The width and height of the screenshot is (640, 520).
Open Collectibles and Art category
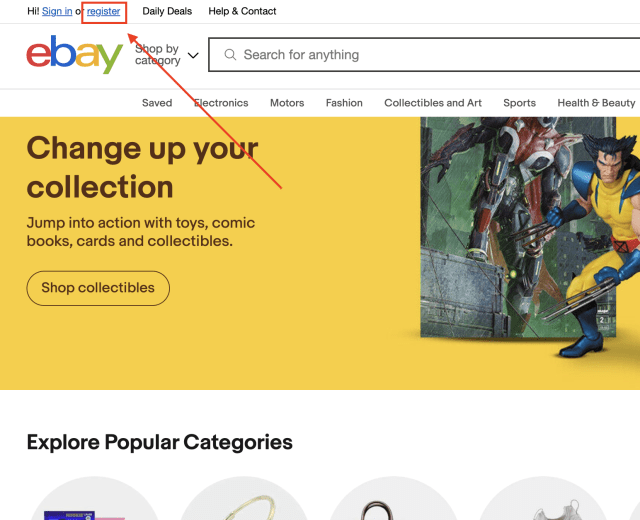click(433, 103)
